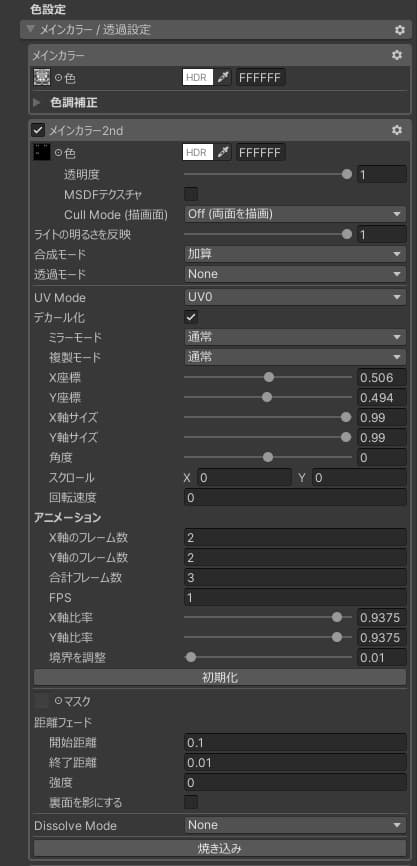
Task: Click the X軸サイズ slider handle
Action: 346,417
